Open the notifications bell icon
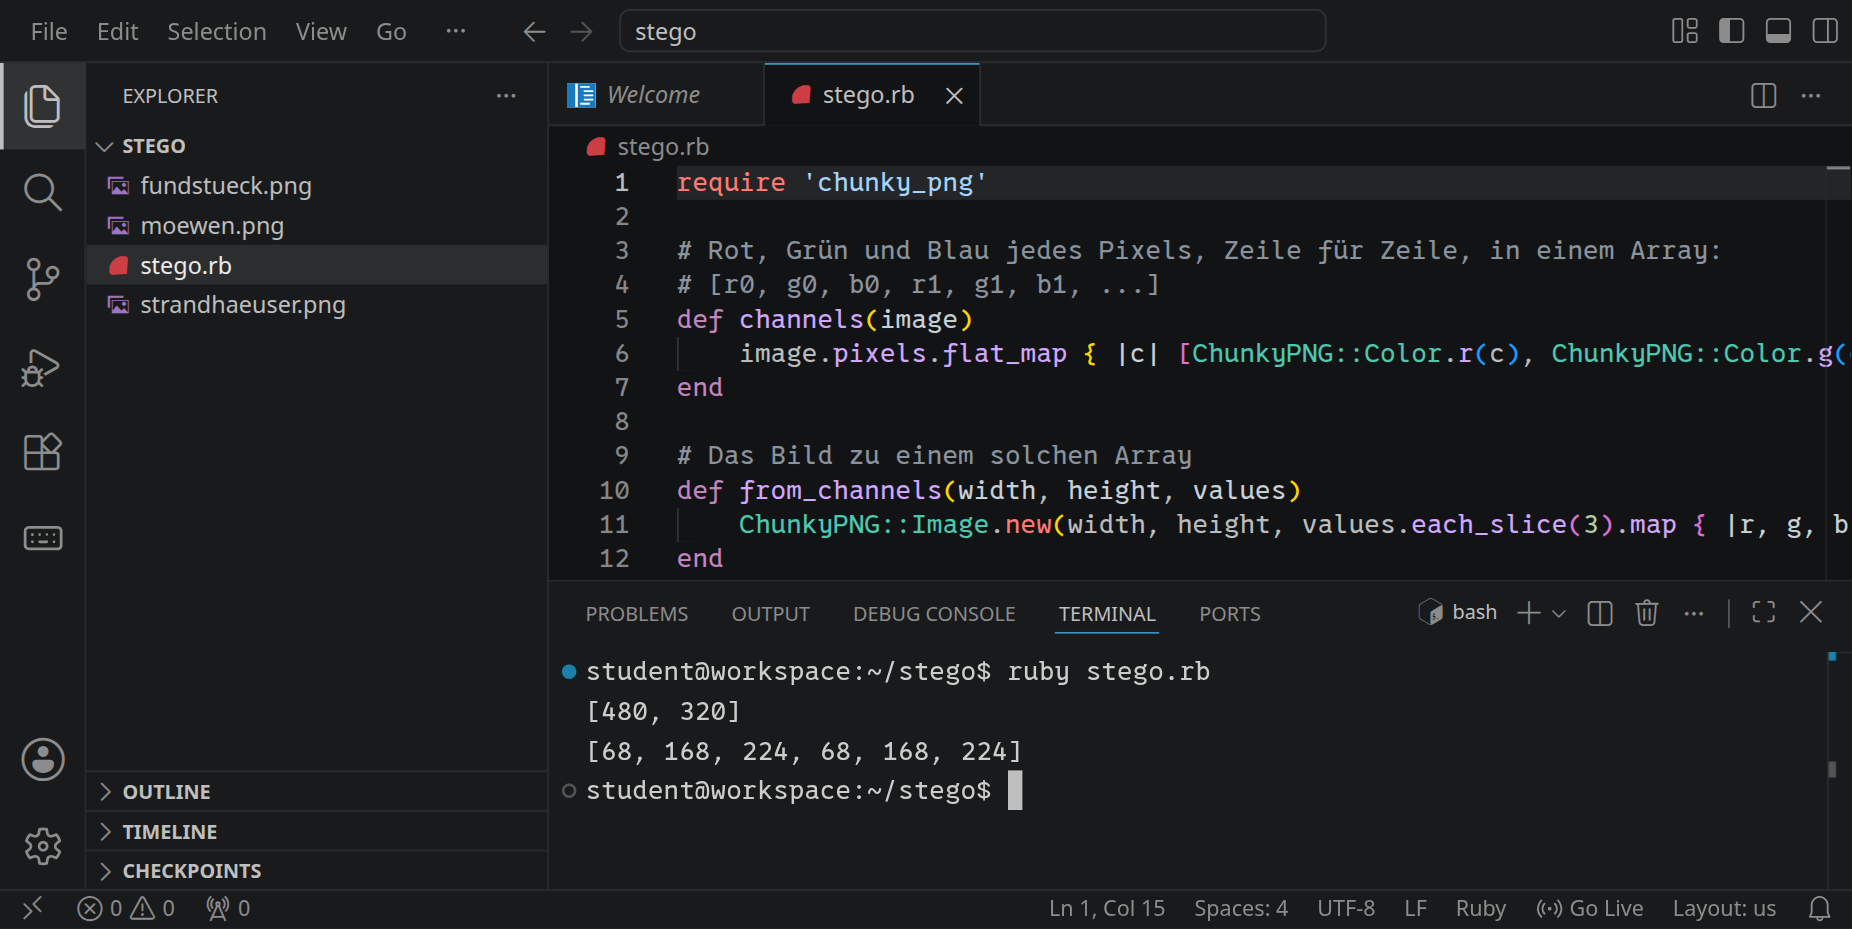The height and width of the screenshot is (929, 1852). 1819,908
